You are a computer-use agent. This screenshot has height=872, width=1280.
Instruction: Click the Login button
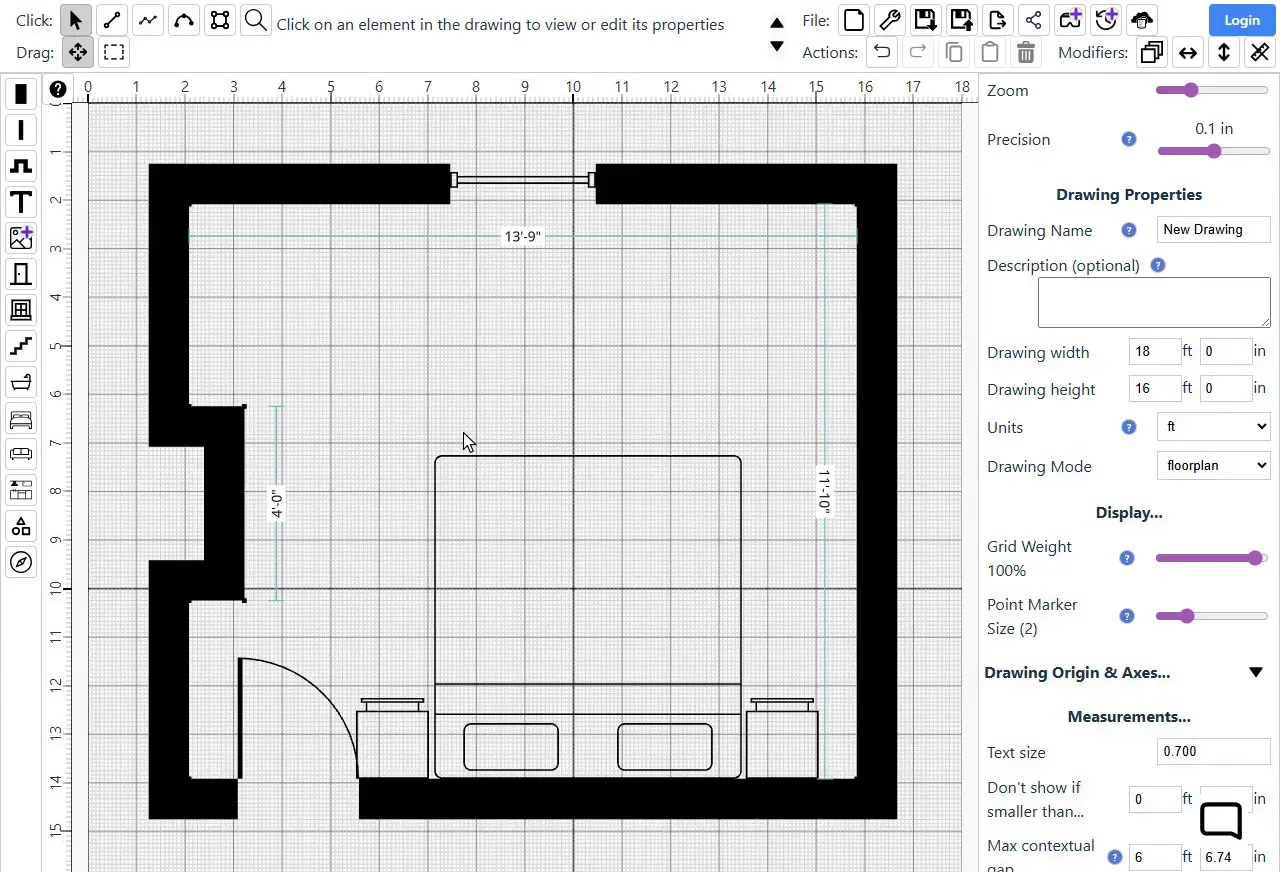coord(1242,20)
